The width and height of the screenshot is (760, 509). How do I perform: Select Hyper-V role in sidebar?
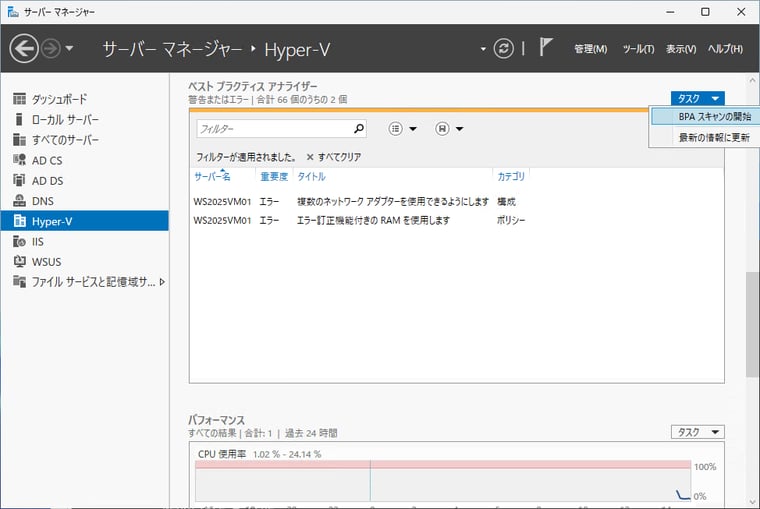tap(85, 221)
